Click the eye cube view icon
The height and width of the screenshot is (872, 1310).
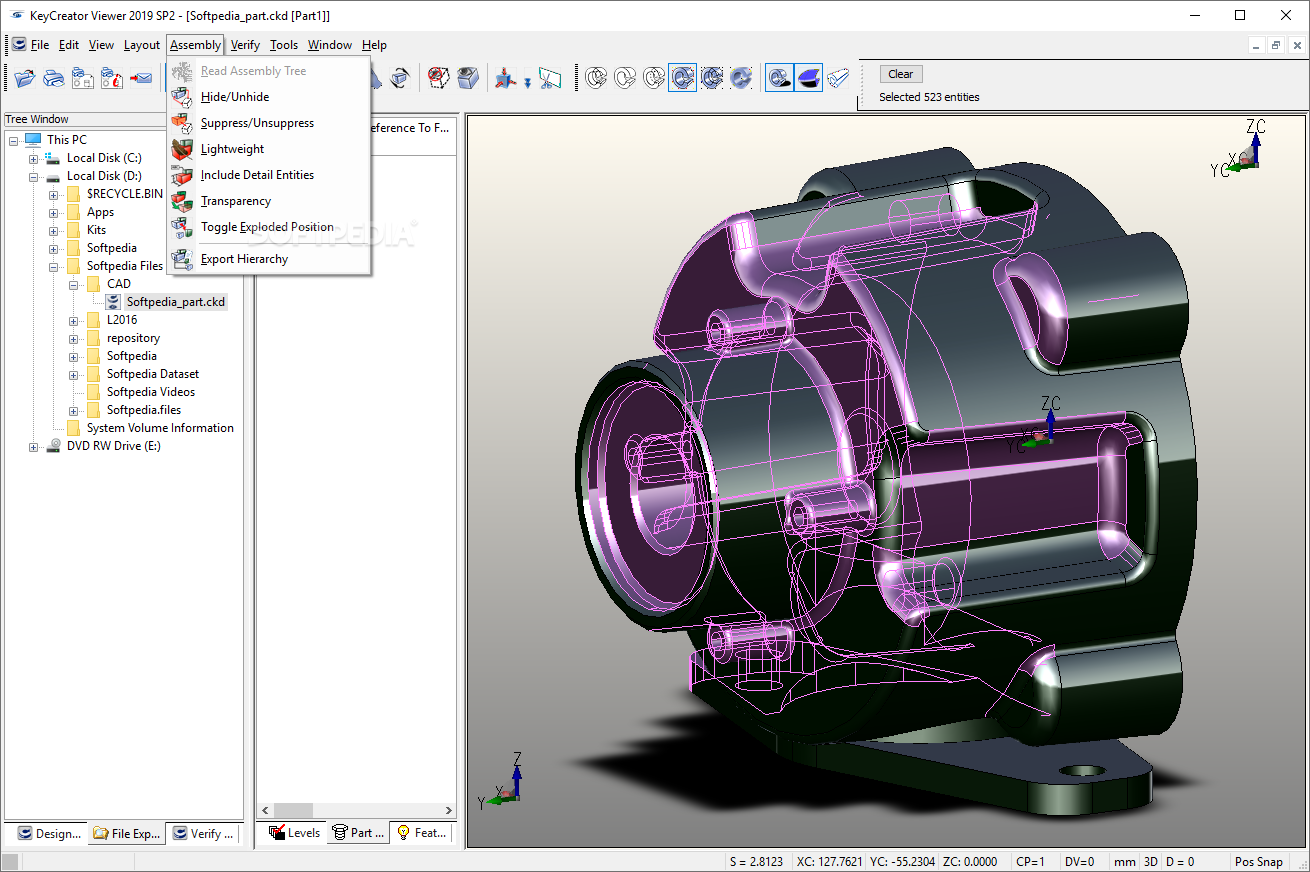(x=468, y=78)
